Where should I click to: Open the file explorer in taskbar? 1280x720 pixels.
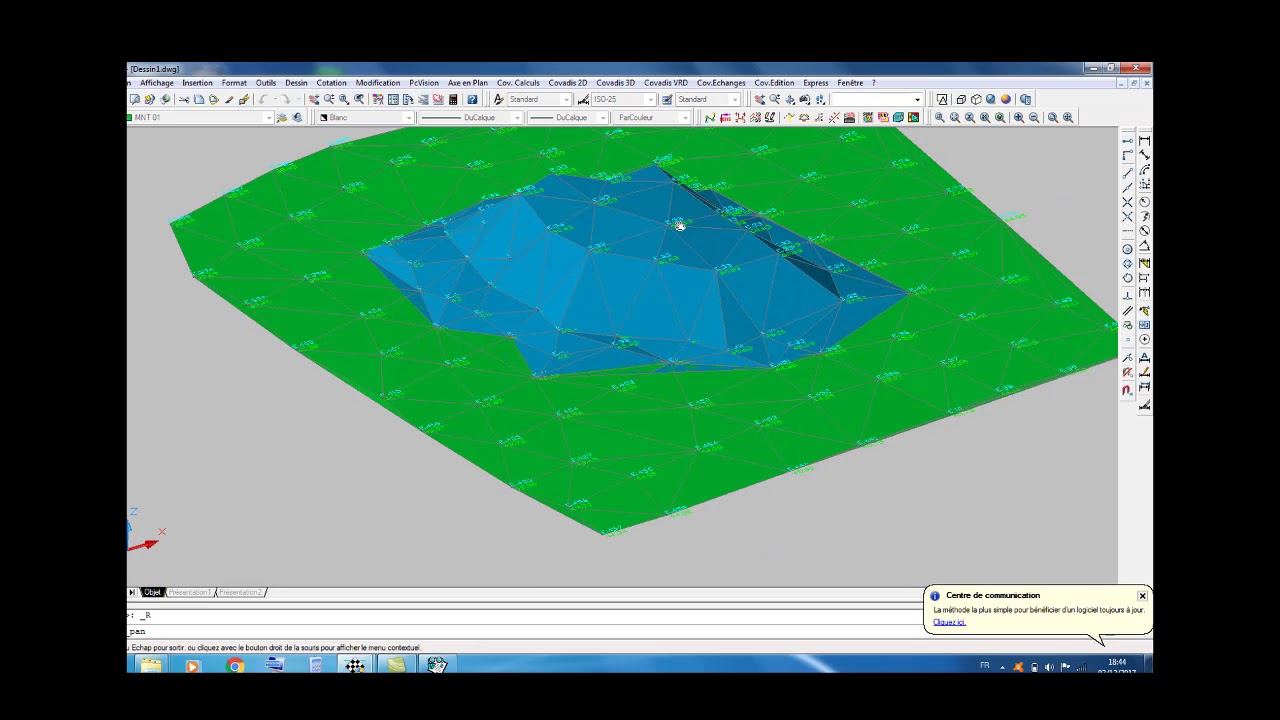(151, 665)
